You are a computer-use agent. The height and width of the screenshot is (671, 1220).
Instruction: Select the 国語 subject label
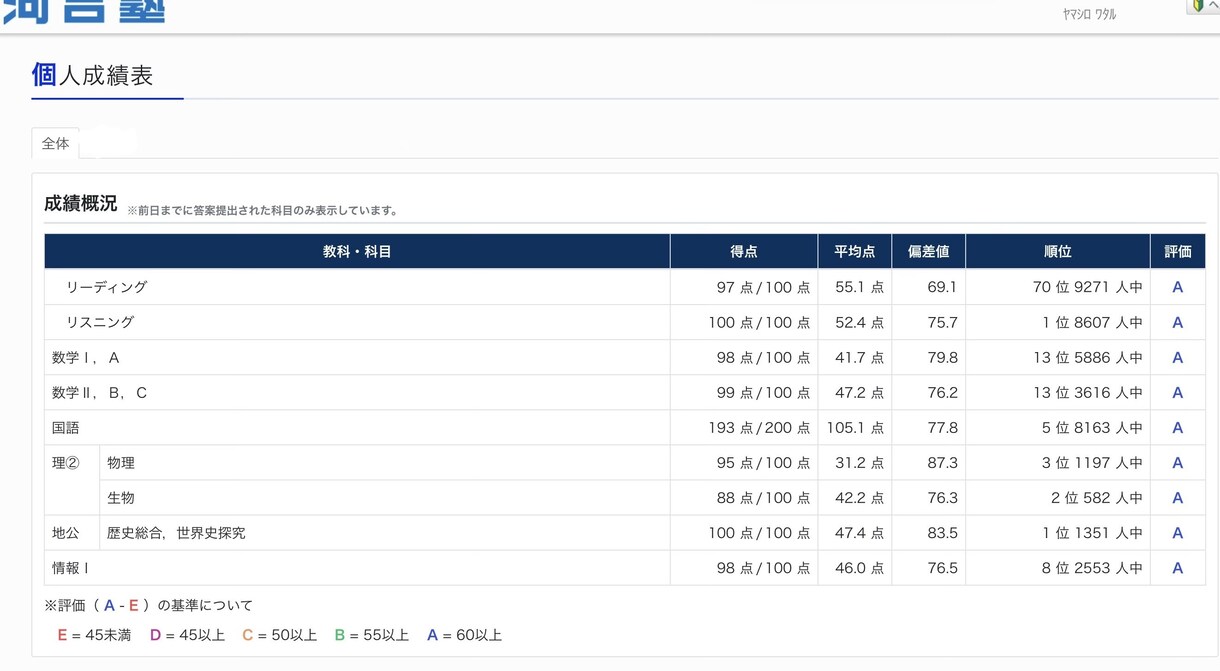(x=66, y=428)
